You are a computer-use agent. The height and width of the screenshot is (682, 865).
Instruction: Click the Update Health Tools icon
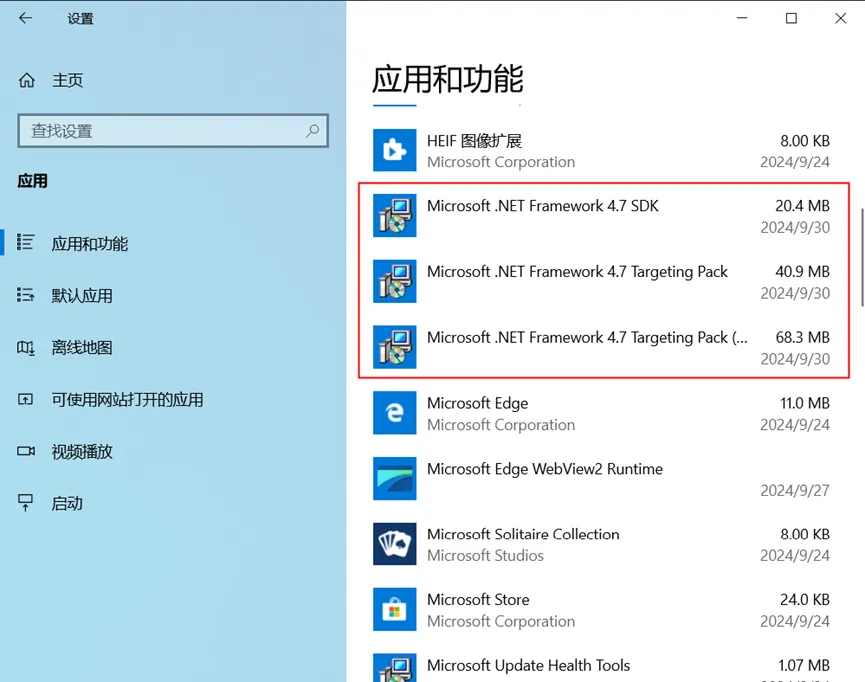tap(394, 668)
